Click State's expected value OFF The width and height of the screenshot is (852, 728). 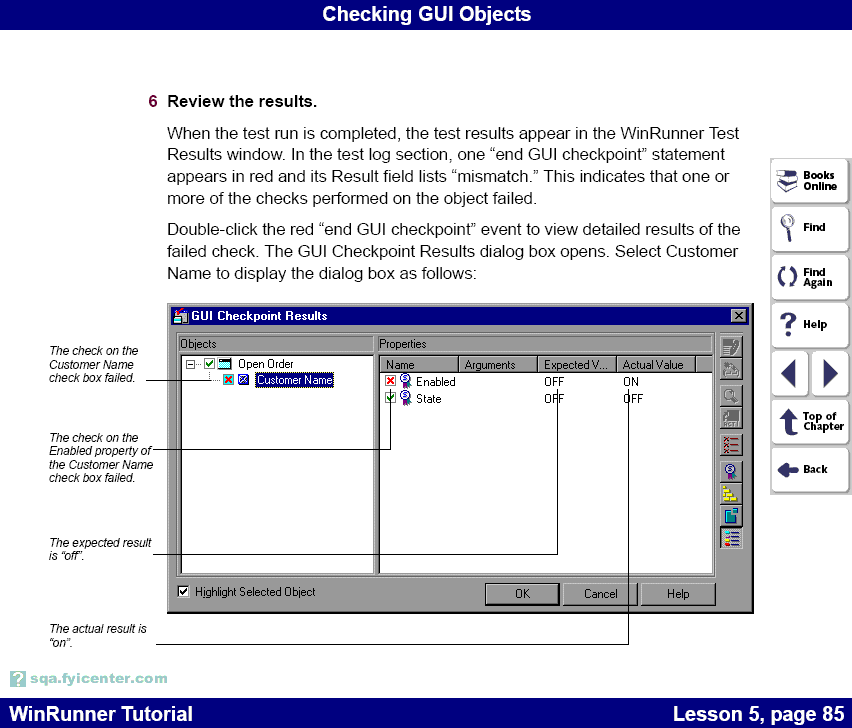(554, 398)
